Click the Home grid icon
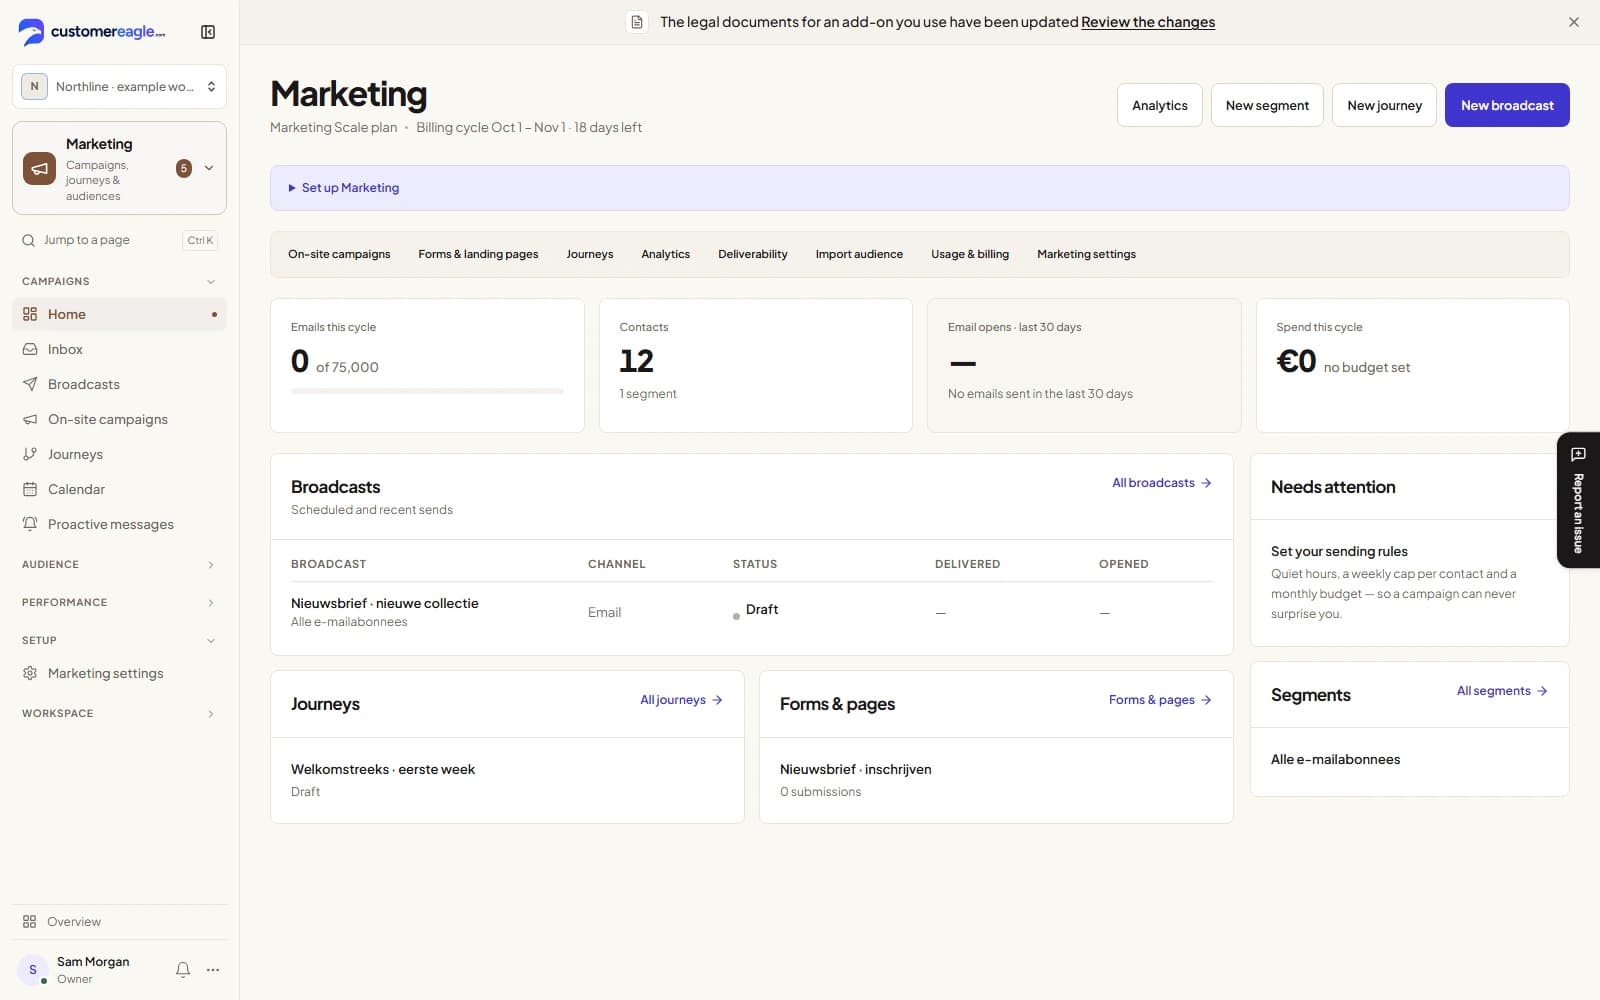The height and width of the screenshot is (1000, 1600). click(x=30, y=314)
